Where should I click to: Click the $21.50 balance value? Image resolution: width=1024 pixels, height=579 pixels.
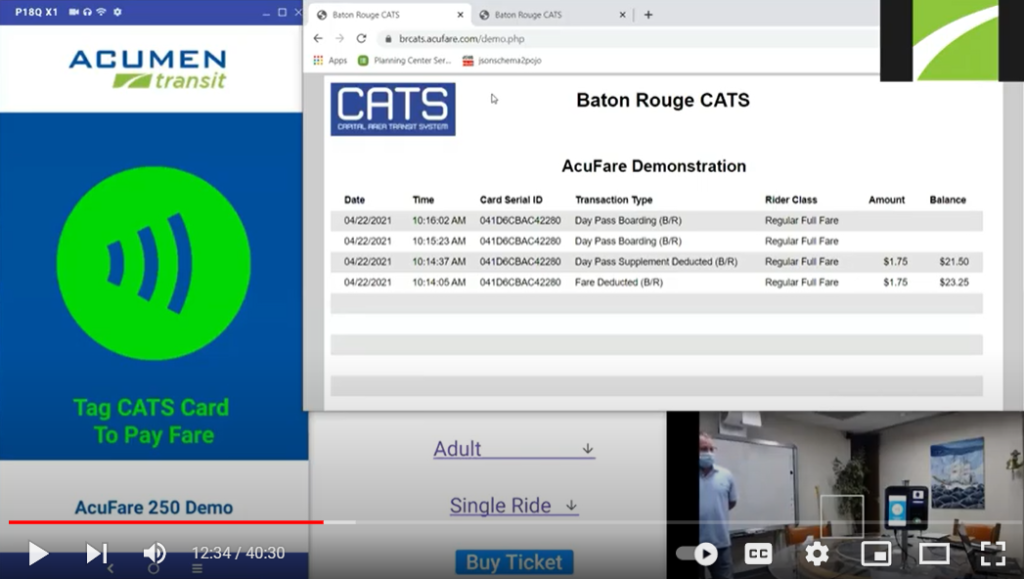954,262
